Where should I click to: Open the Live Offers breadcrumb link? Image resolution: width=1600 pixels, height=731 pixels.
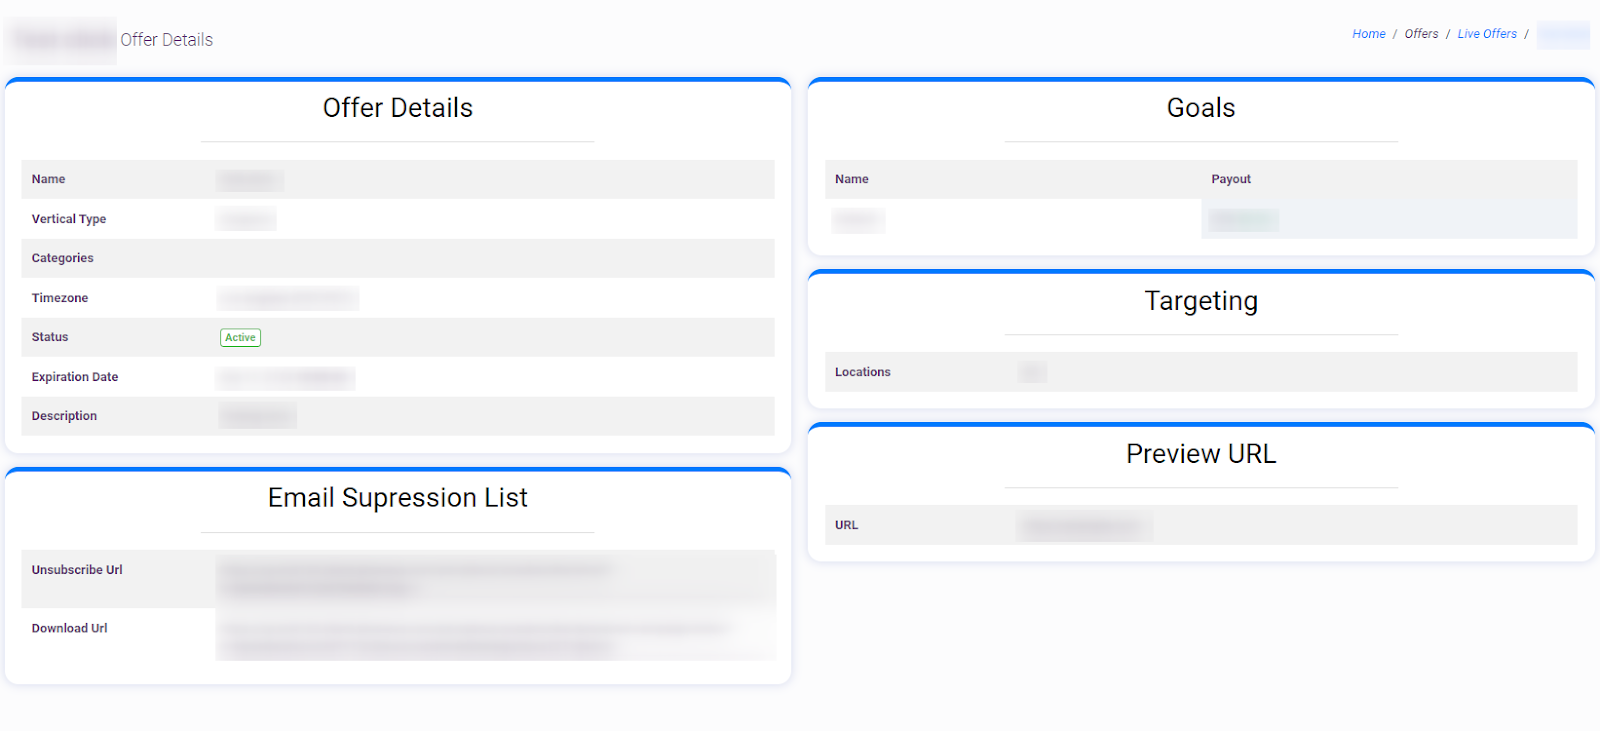1486,34
